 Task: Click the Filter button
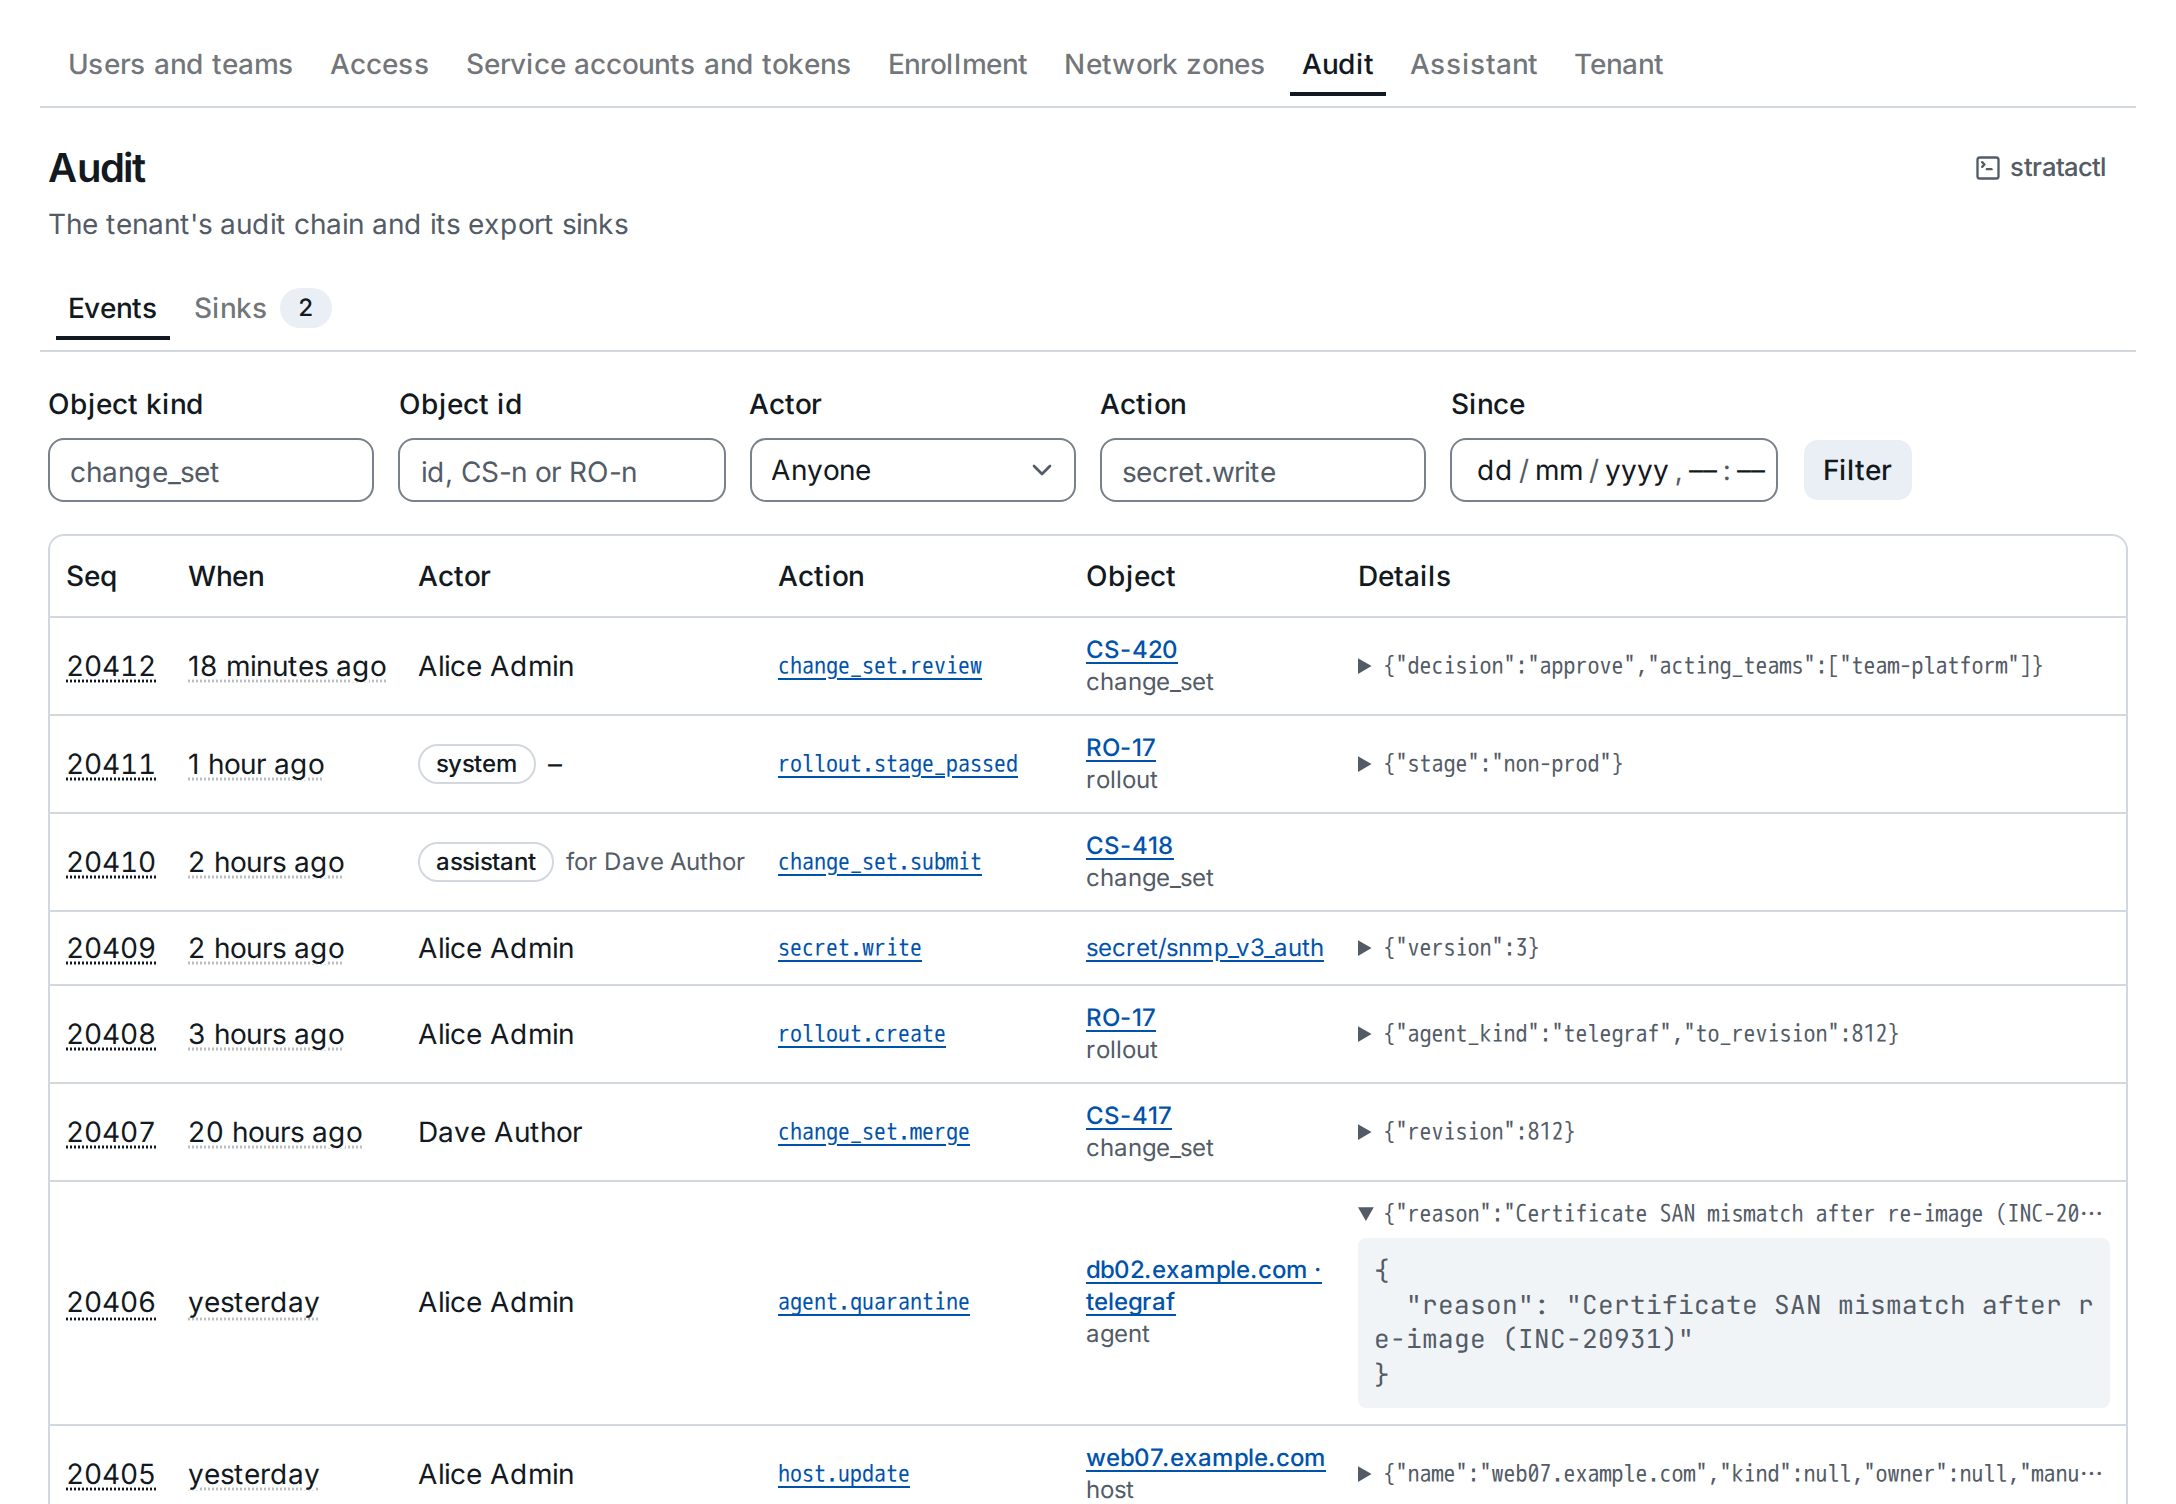coord(1857,470)
